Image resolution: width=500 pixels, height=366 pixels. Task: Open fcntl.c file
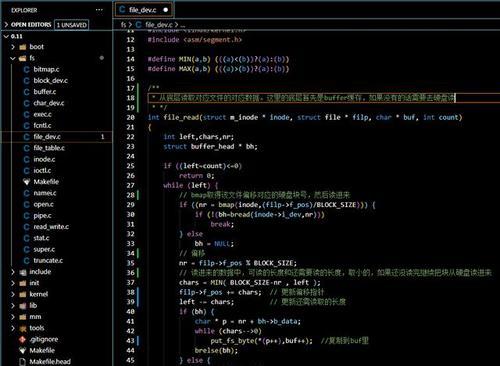pyautogui.click(x=42, y=126)
